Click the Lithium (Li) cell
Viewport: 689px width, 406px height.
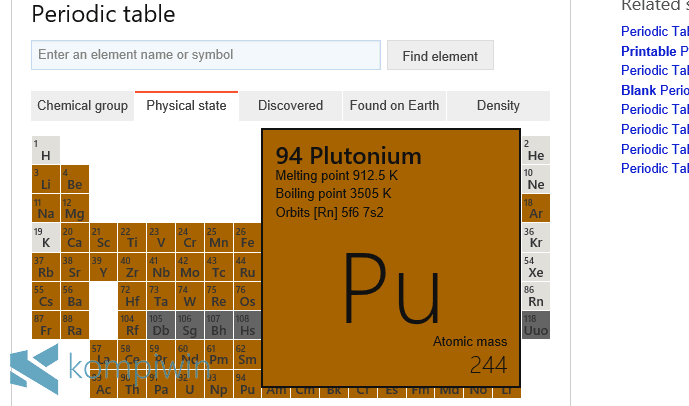46,179
